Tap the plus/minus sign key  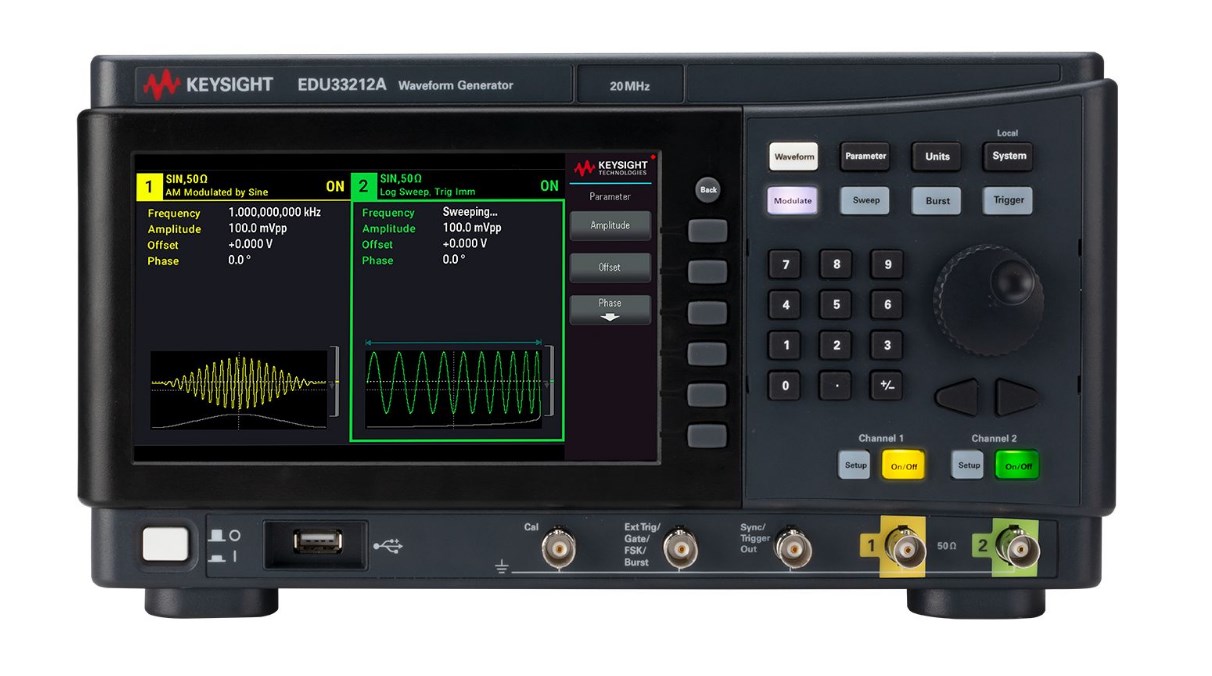[886, 385]
